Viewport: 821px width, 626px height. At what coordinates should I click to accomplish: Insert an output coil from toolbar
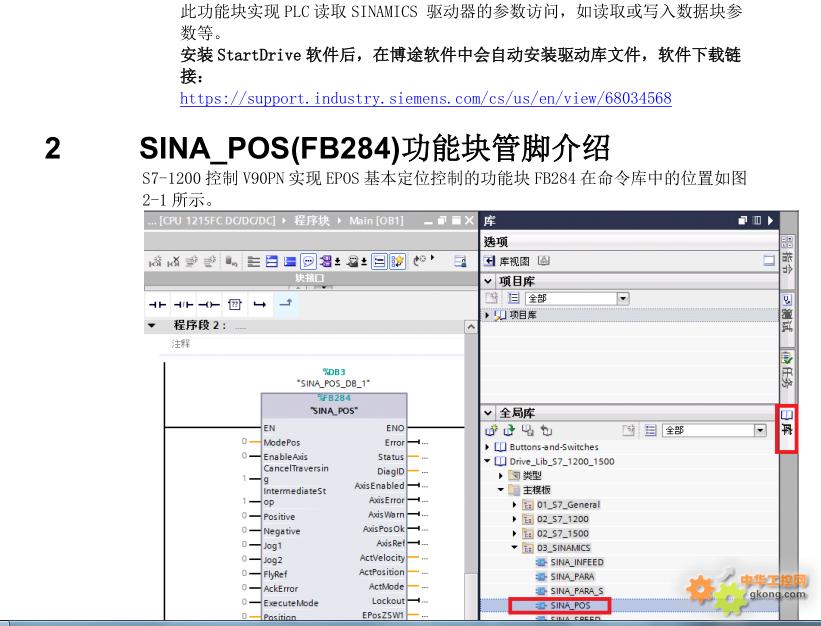point(209,305)
